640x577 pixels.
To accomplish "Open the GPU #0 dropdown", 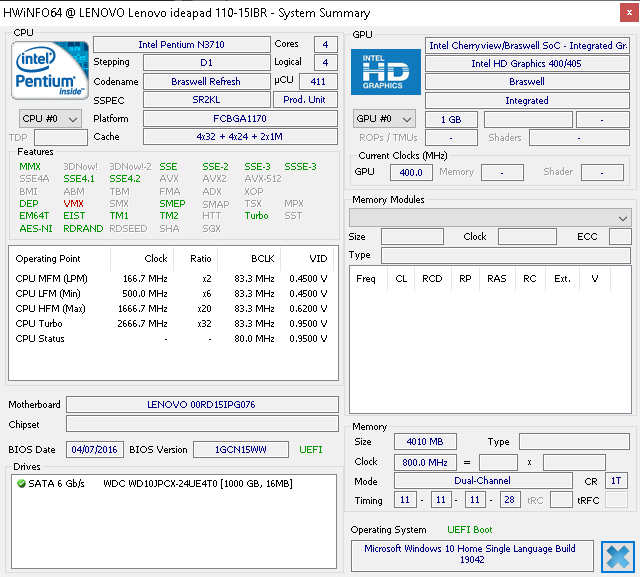I will coord(384,119).
